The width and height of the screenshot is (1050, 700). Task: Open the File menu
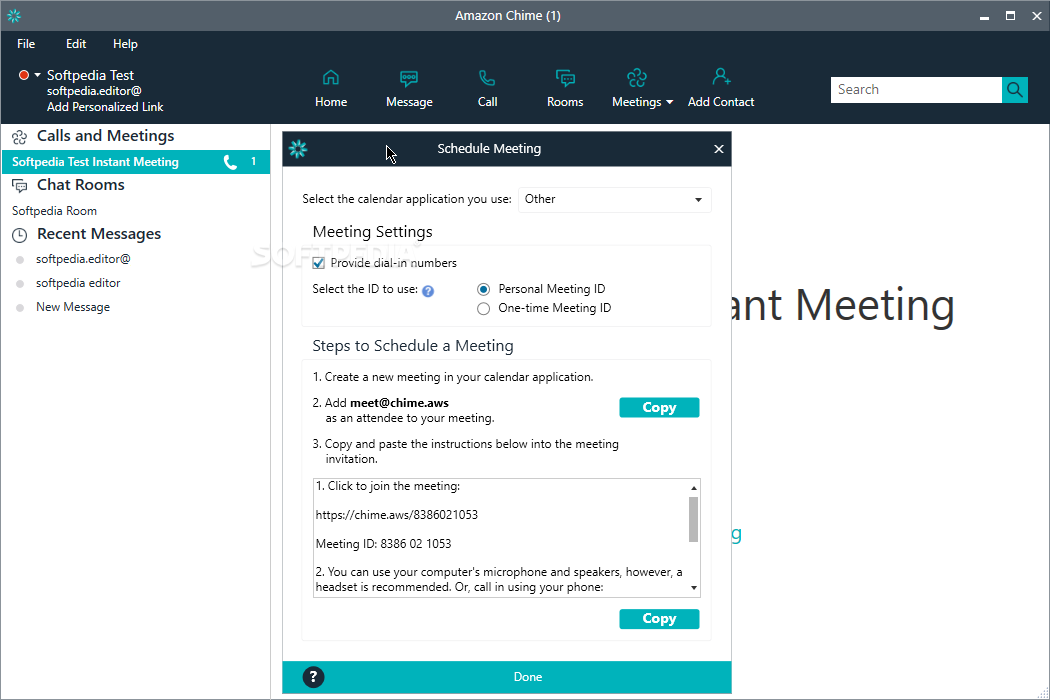coord(26,44)
